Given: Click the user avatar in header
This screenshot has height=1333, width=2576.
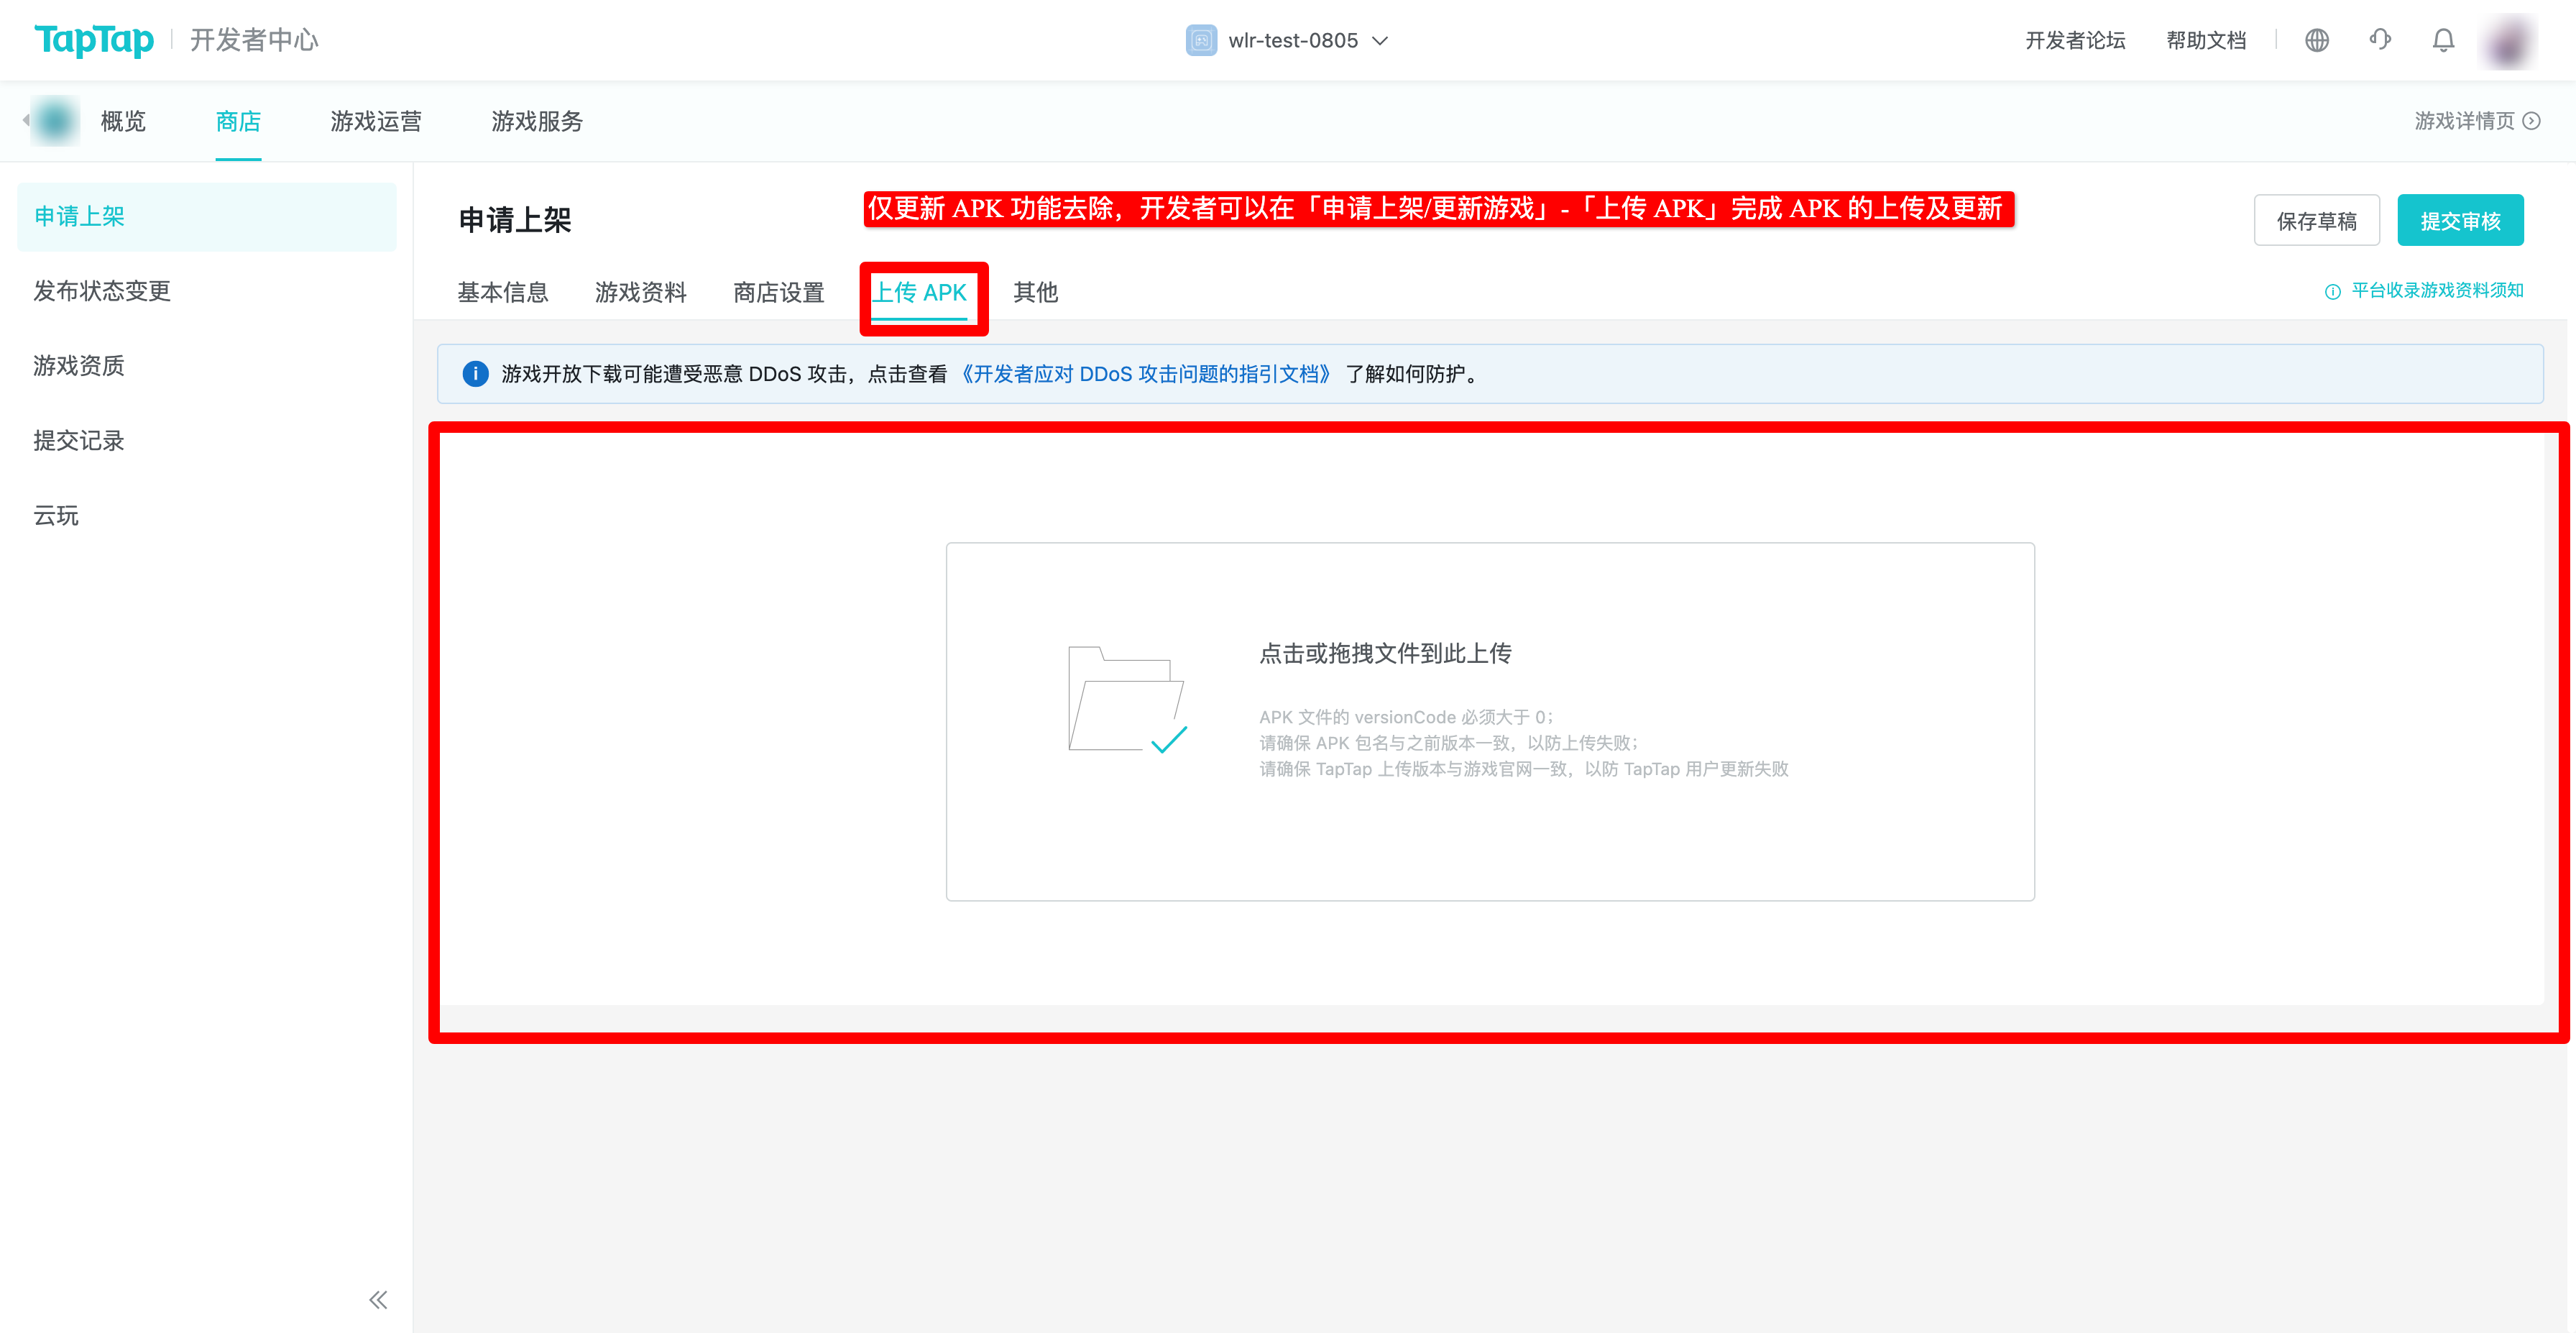Looking at the screenshot, I should [x=2508, y=42].
